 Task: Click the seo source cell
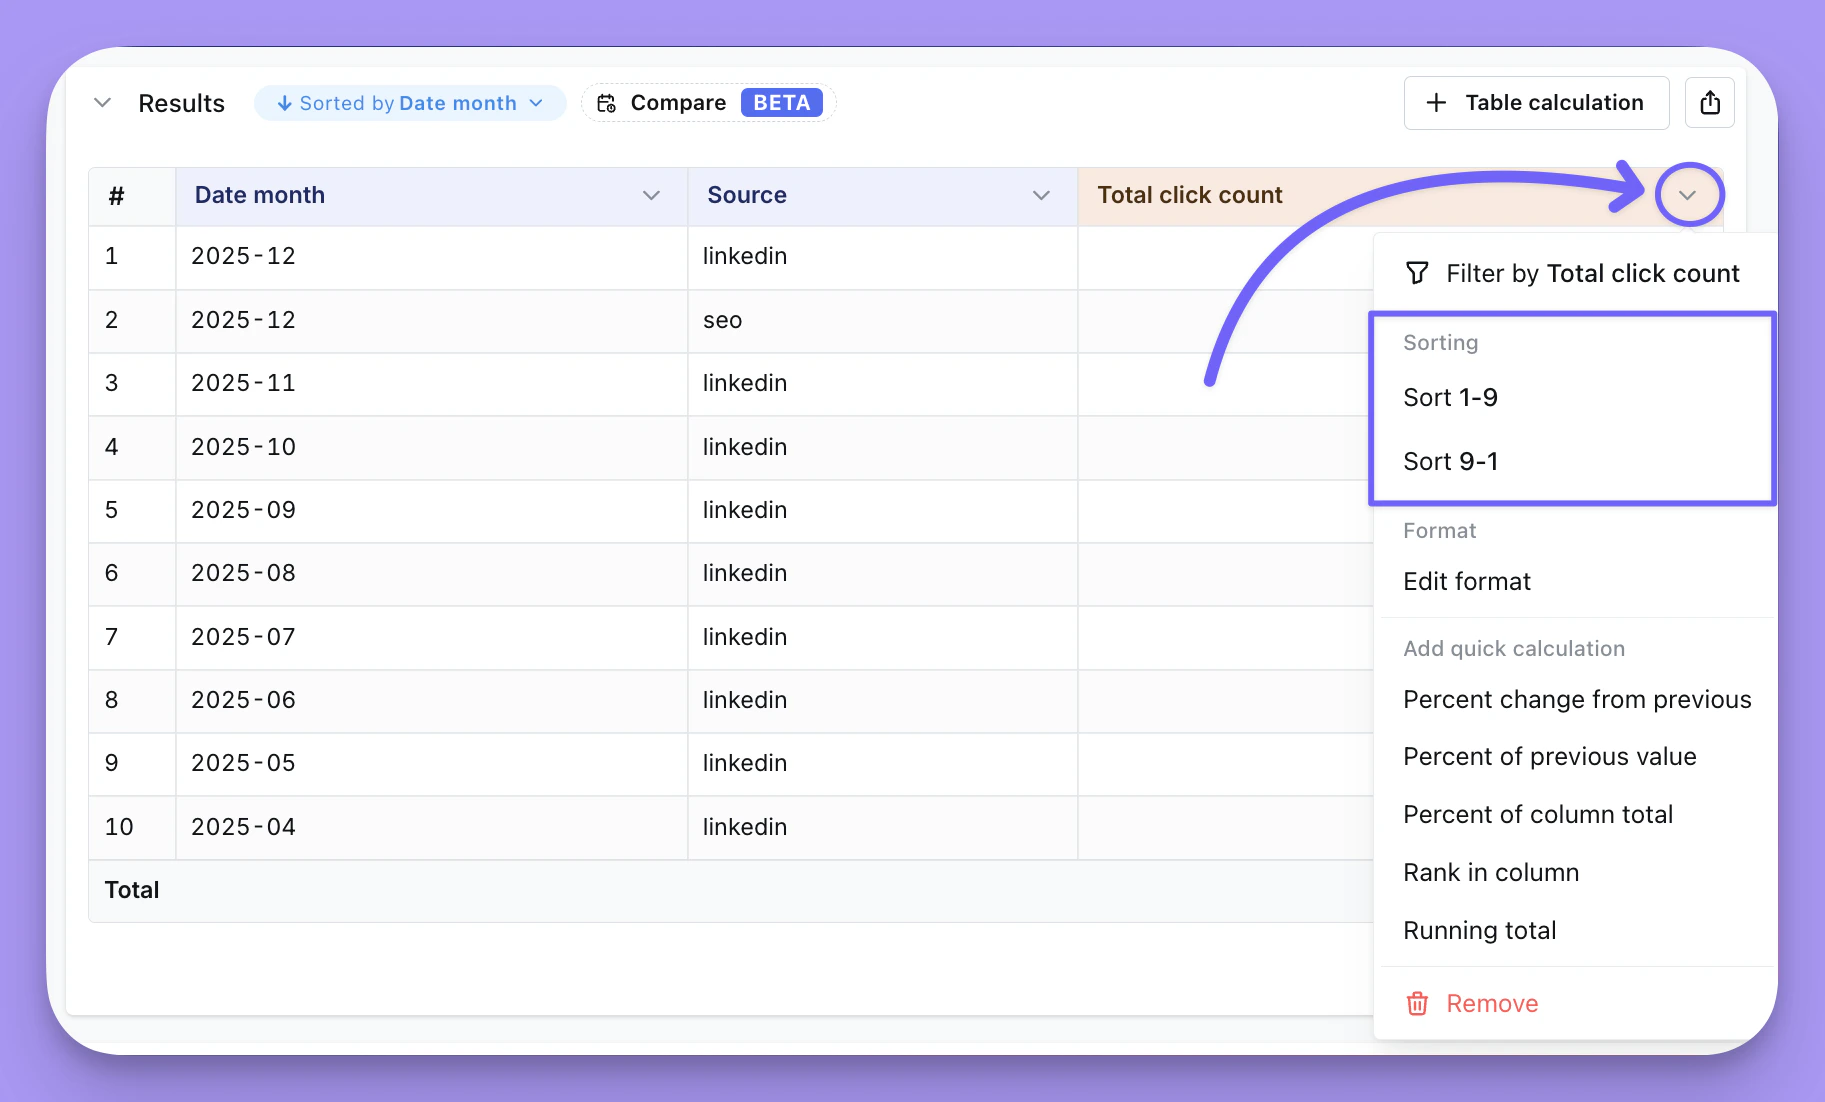tap(883, 321)
